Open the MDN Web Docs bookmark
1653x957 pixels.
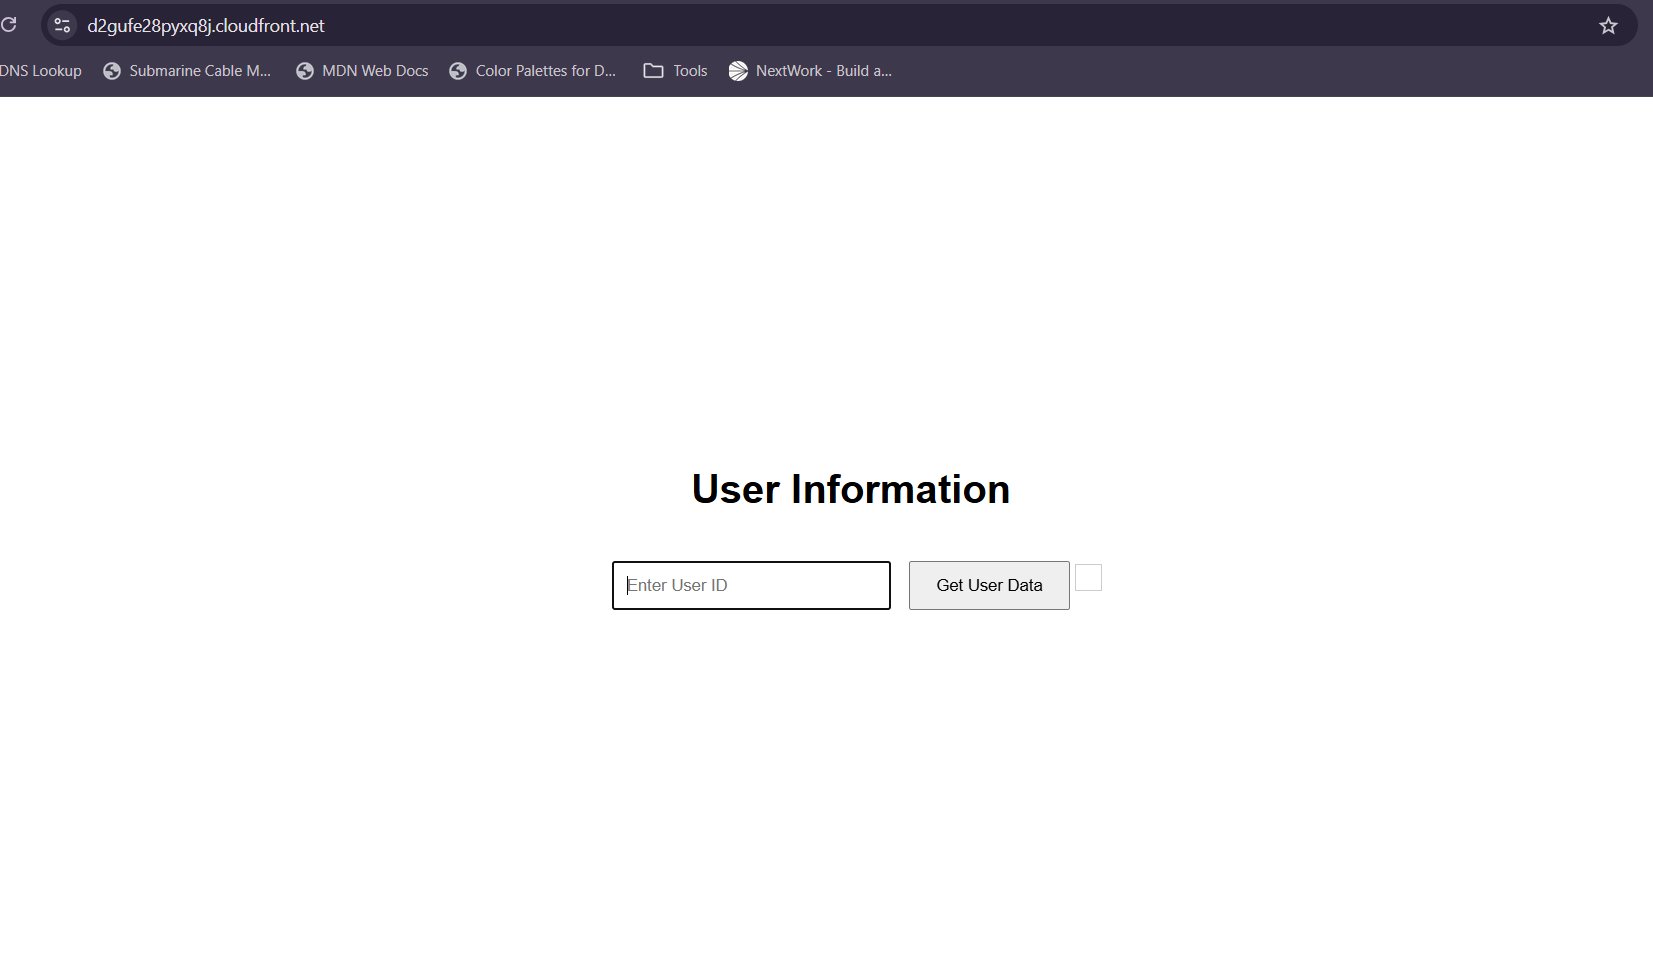tap(363, 71)
